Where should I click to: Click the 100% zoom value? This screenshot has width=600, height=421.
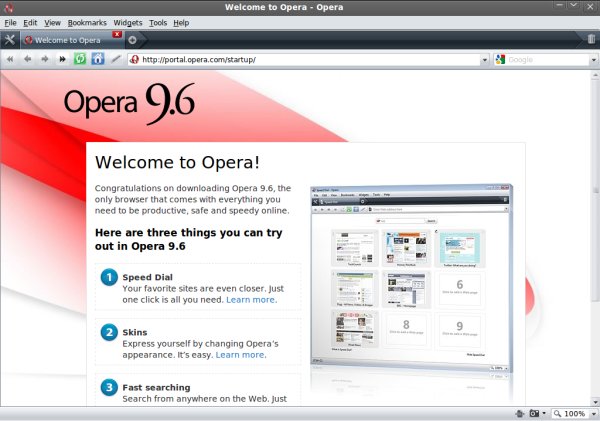(574, 414)
